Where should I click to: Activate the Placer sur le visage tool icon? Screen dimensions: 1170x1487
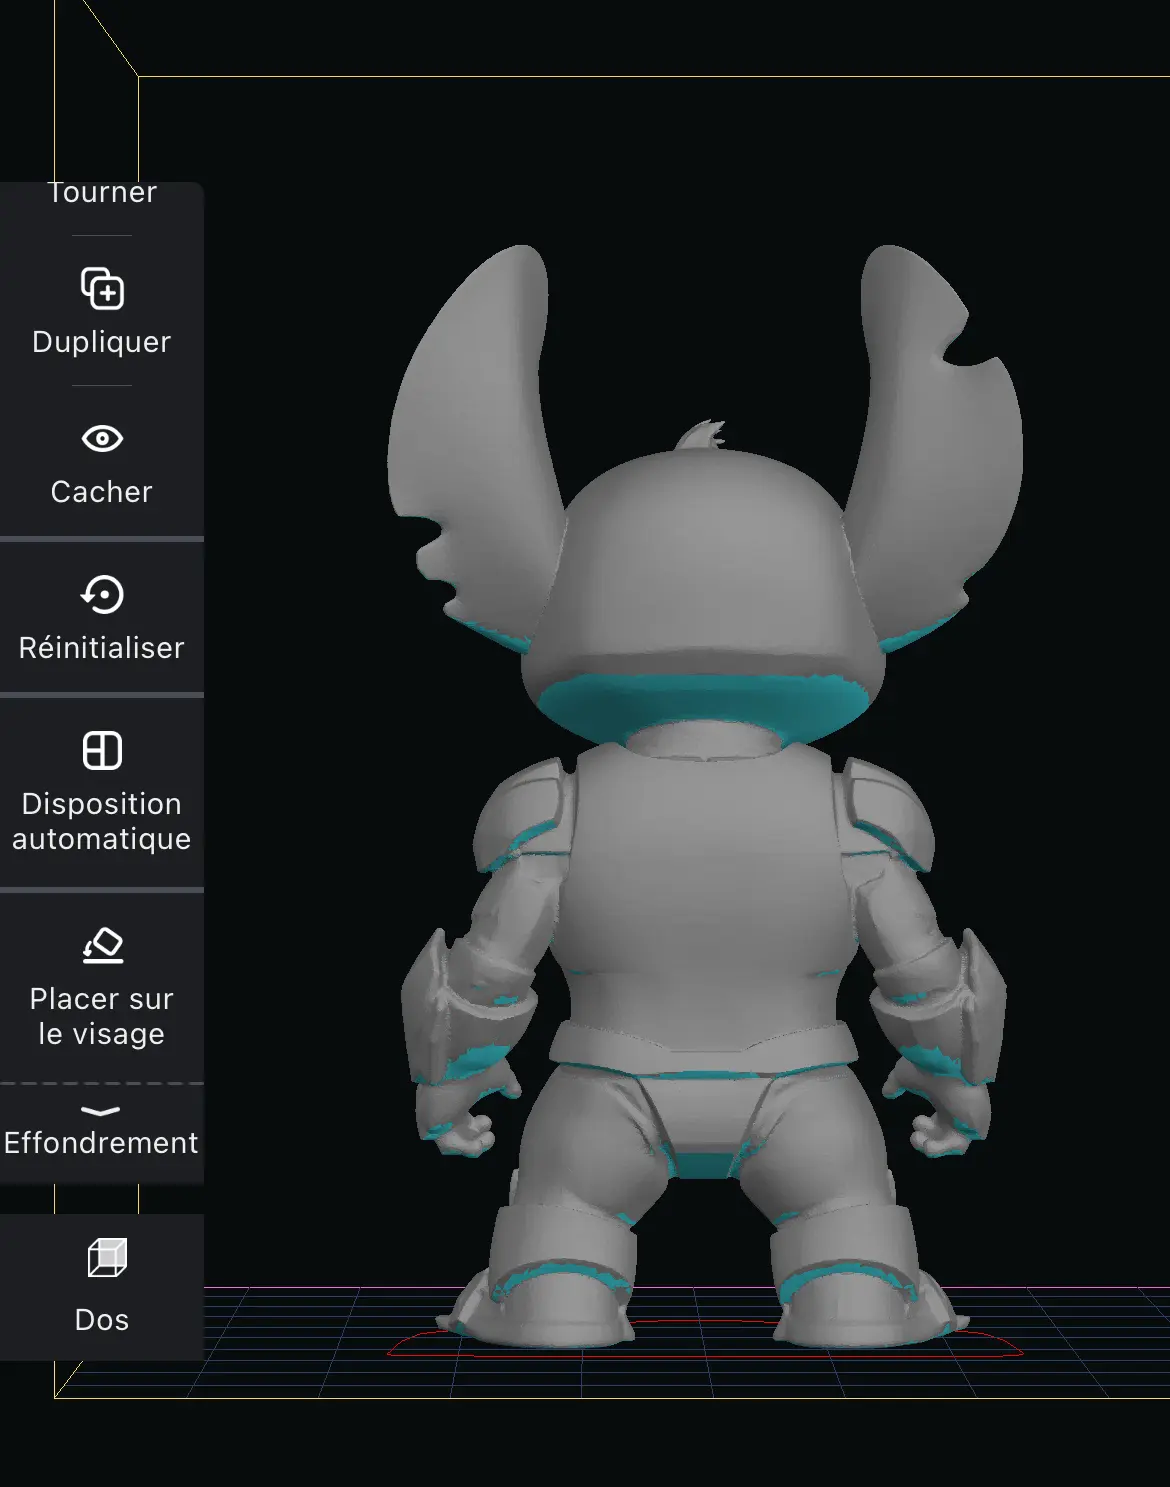102,945
